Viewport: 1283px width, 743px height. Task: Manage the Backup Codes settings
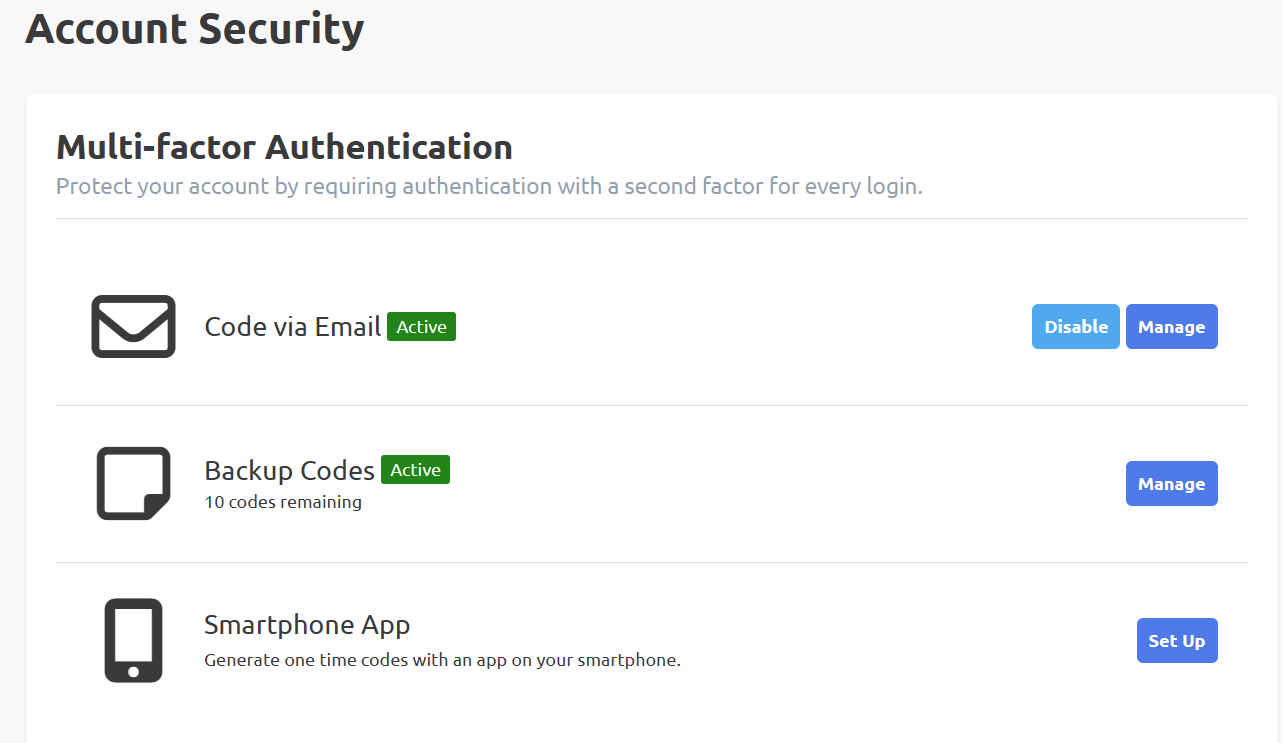1171,484
